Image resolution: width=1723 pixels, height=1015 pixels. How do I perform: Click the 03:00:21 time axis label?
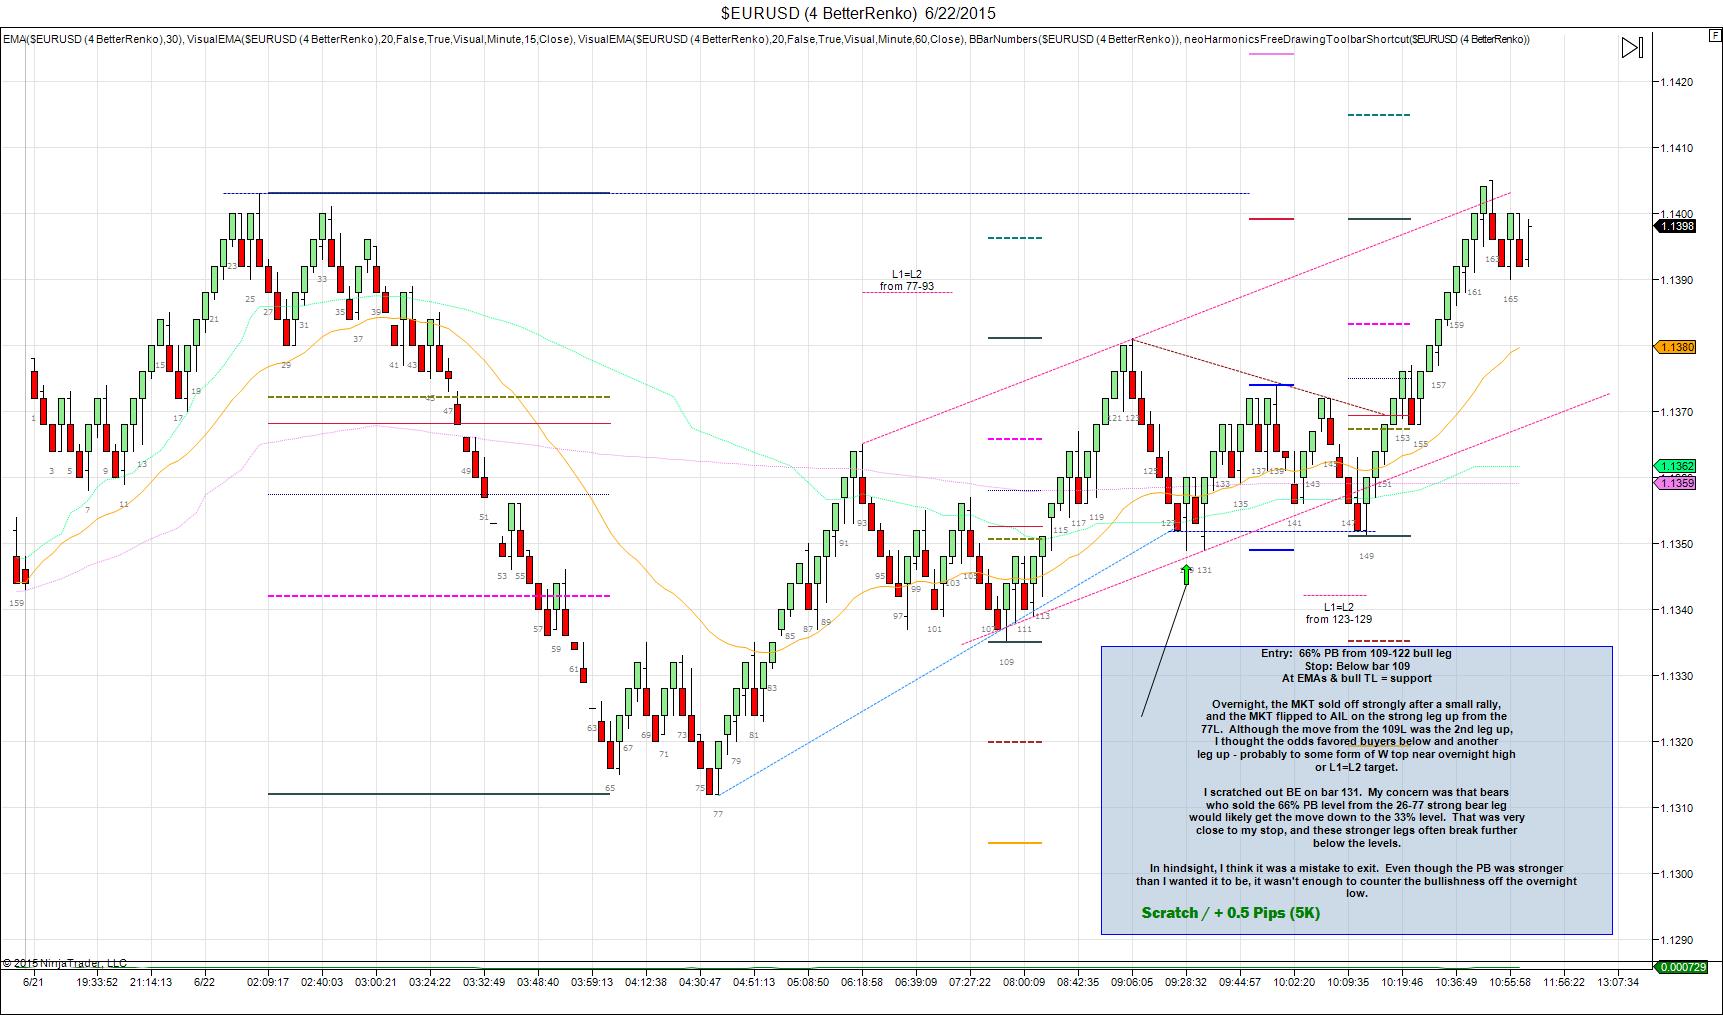pos(375,982)
